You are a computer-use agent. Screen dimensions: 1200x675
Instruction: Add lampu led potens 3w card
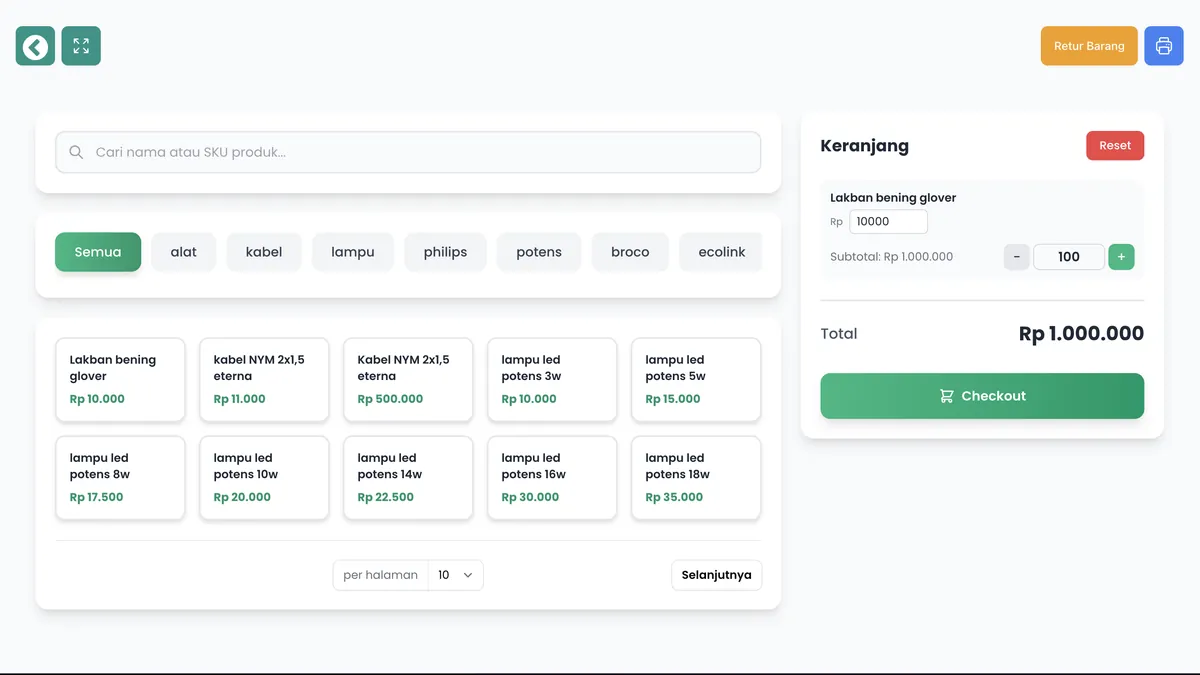coord(552,380)
